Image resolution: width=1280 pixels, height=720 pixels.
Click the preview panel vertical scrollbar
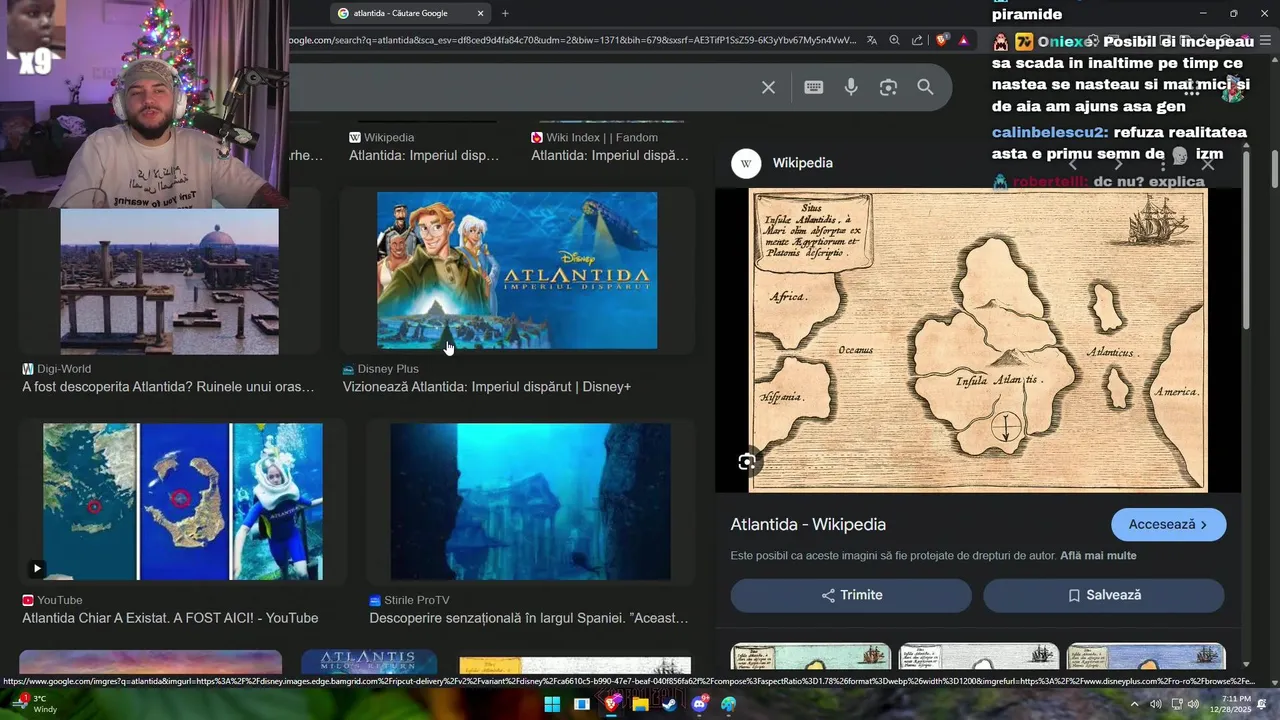pyautogui.click(x=1246, y=240)
